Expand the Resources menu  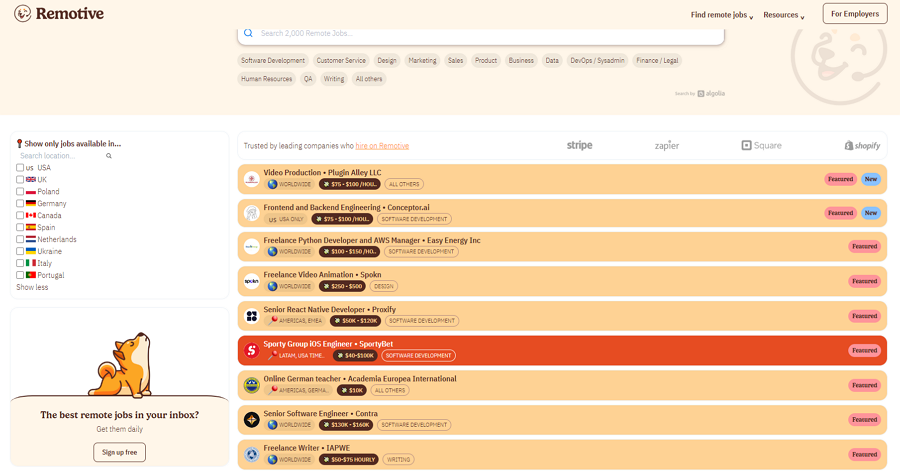(x=784, y=15)
